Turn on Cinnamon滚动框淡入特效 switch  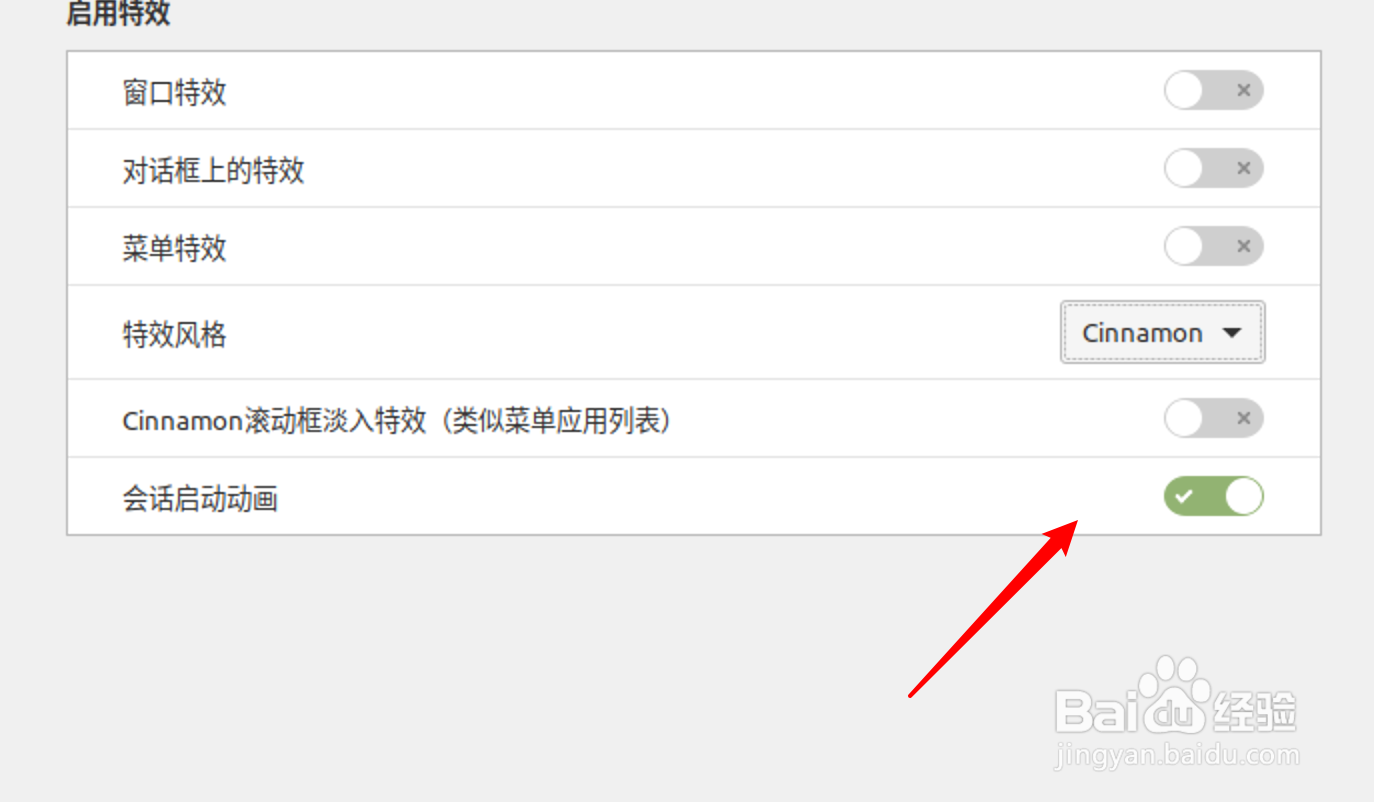(x=1214, y=419)
